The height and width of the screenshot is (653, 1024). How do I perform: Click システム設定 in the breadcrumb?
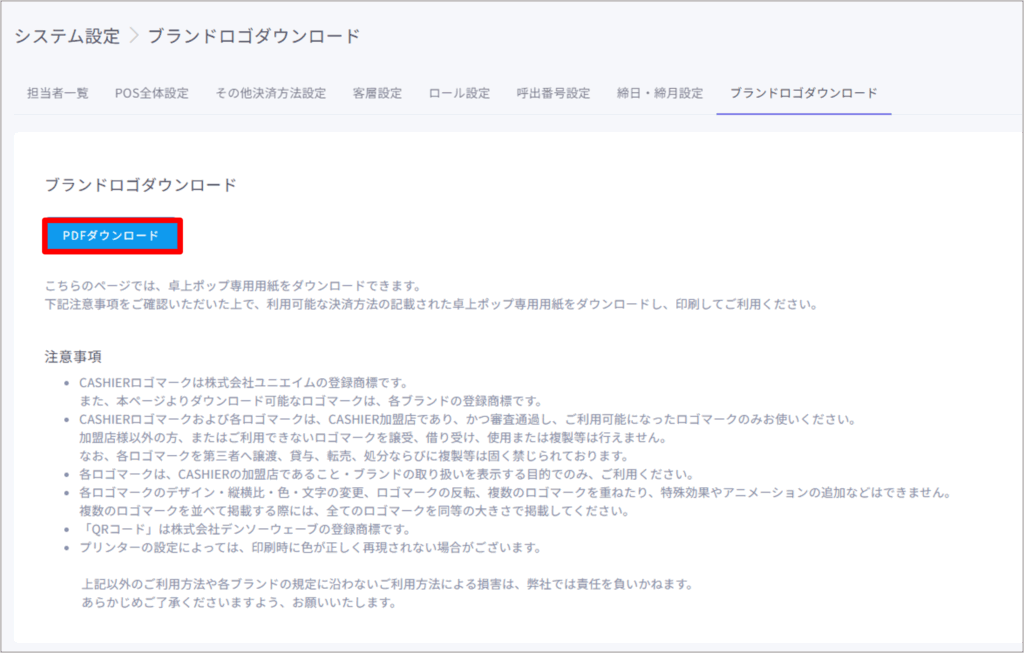(66, 36)
